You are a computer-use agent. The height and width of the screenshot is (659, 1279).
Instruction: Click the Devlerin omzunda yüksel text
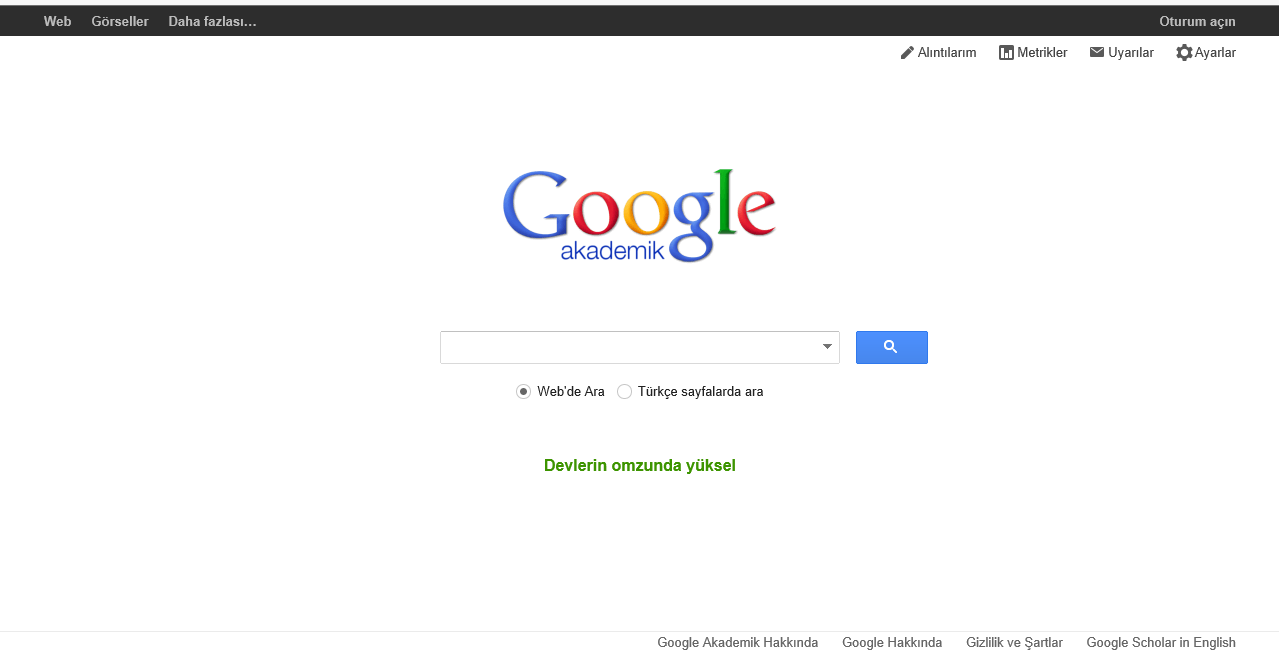click(640, 466)
